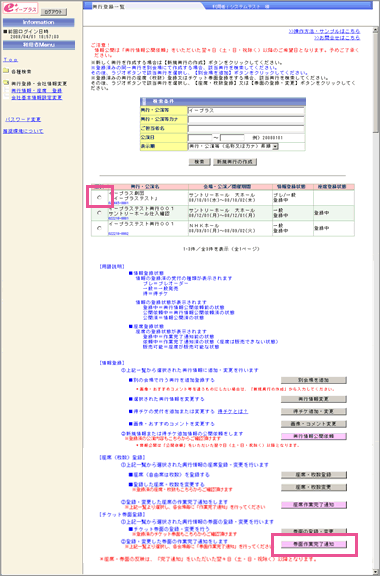Click the 別会場を追加 button
Viewport: 380px width, 576px height.
click(x=313, y=380)
